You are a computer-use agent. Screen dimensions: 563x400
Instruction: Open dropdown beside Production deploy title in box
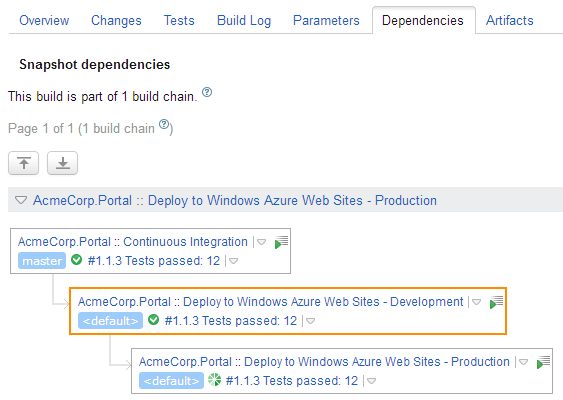click(x=524, y=362)
